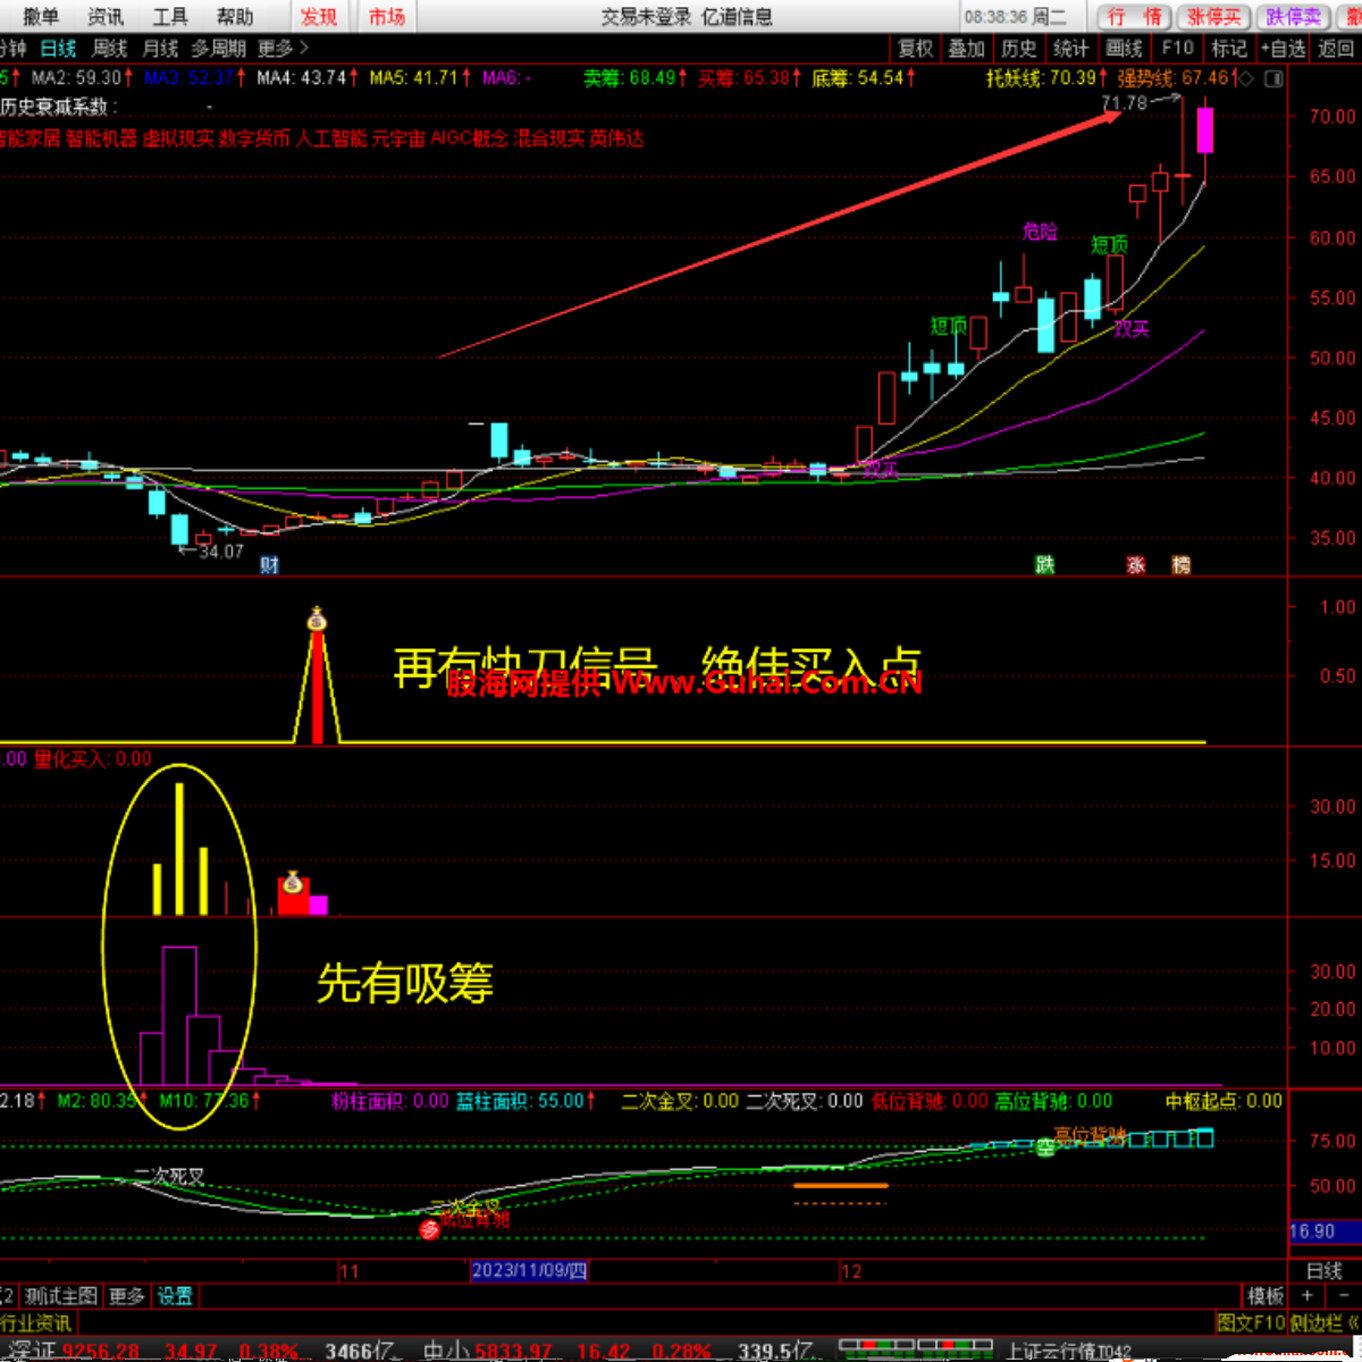Switch to the 市场 tab

pos(387,16)
